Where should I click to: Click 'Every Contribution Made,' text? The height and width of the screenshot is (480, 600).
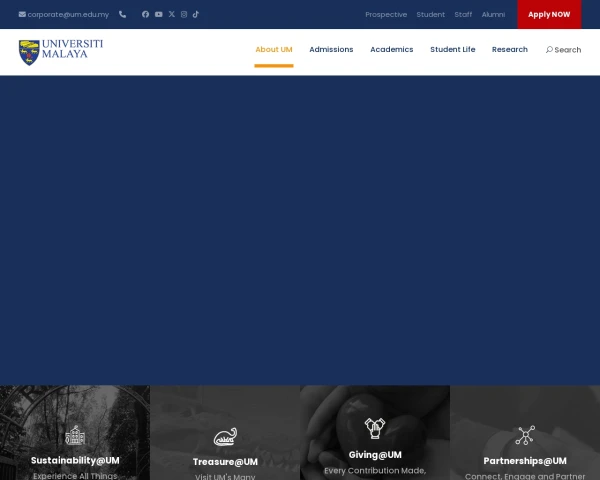coord(375,471)
